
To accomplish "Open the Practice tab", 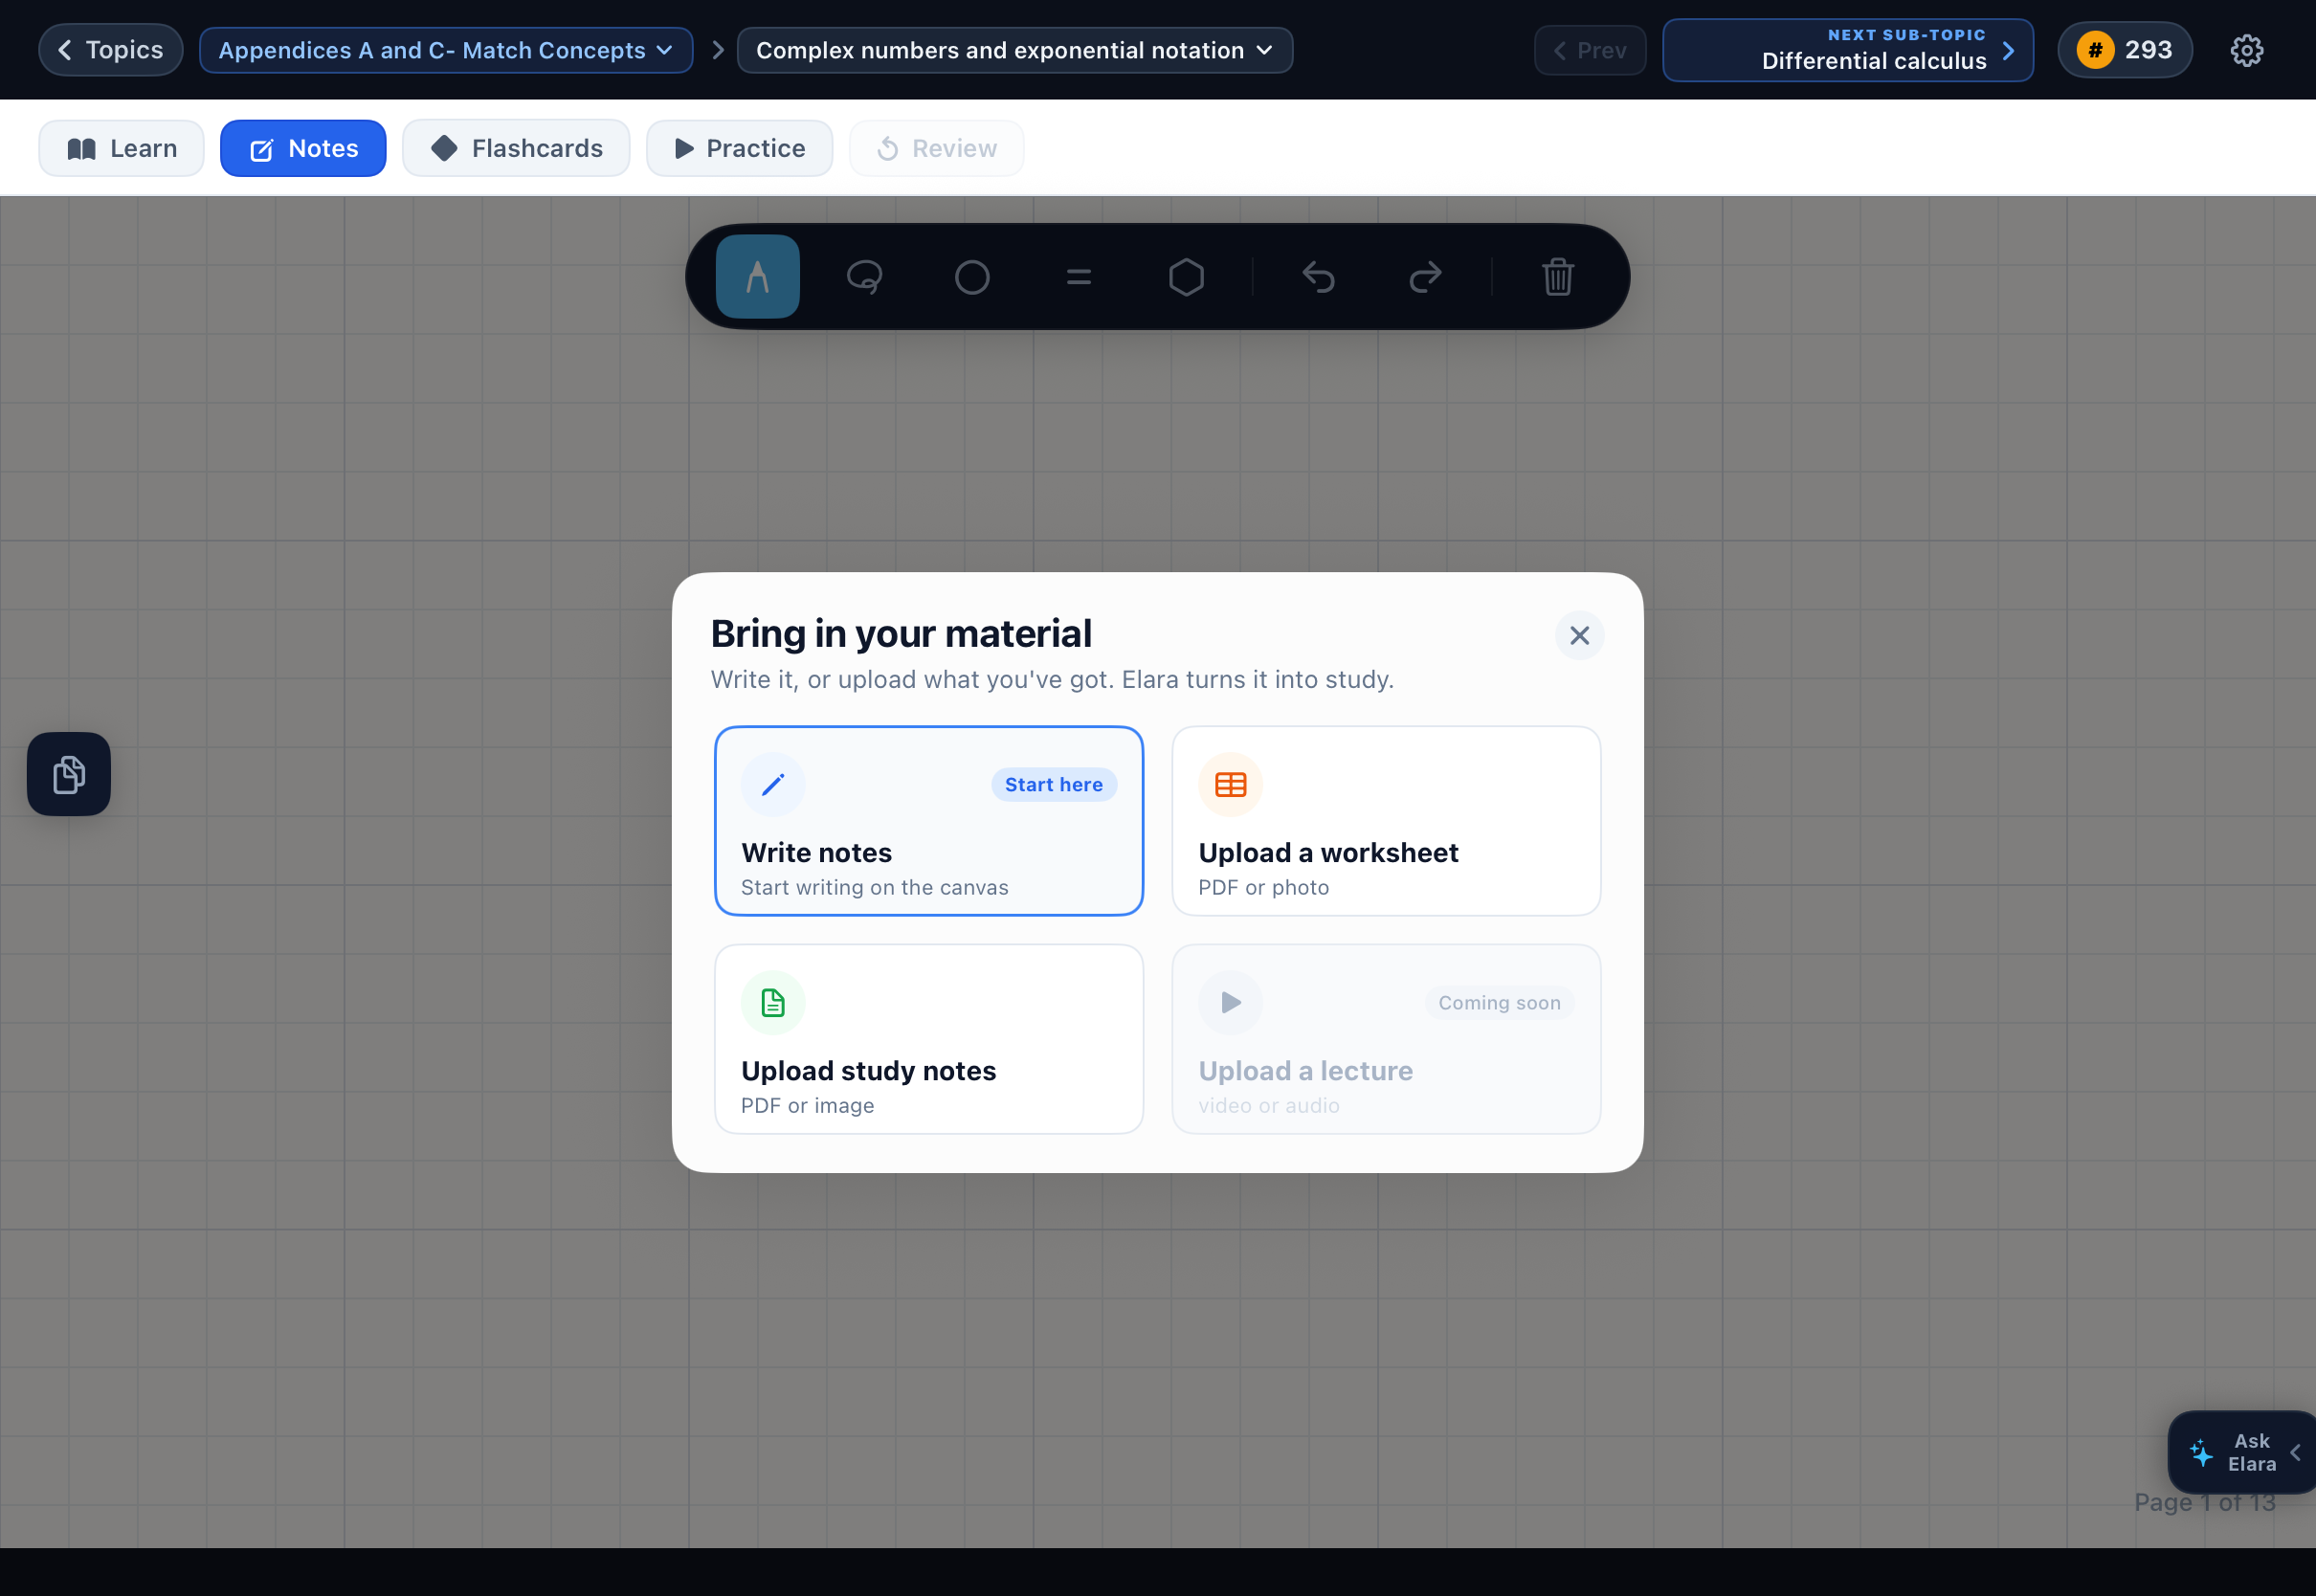I will click(739, 148).
